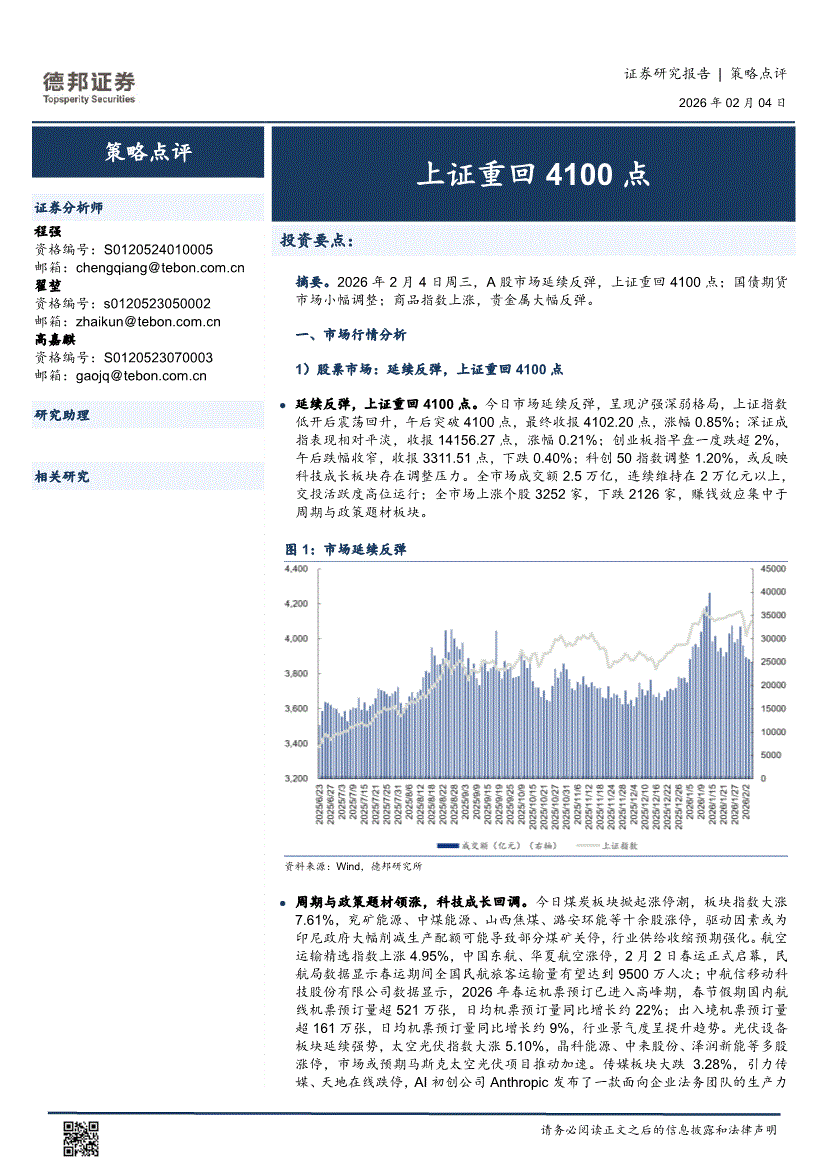Open email link gaojq@tebon.com.cn

coord(141,375)
